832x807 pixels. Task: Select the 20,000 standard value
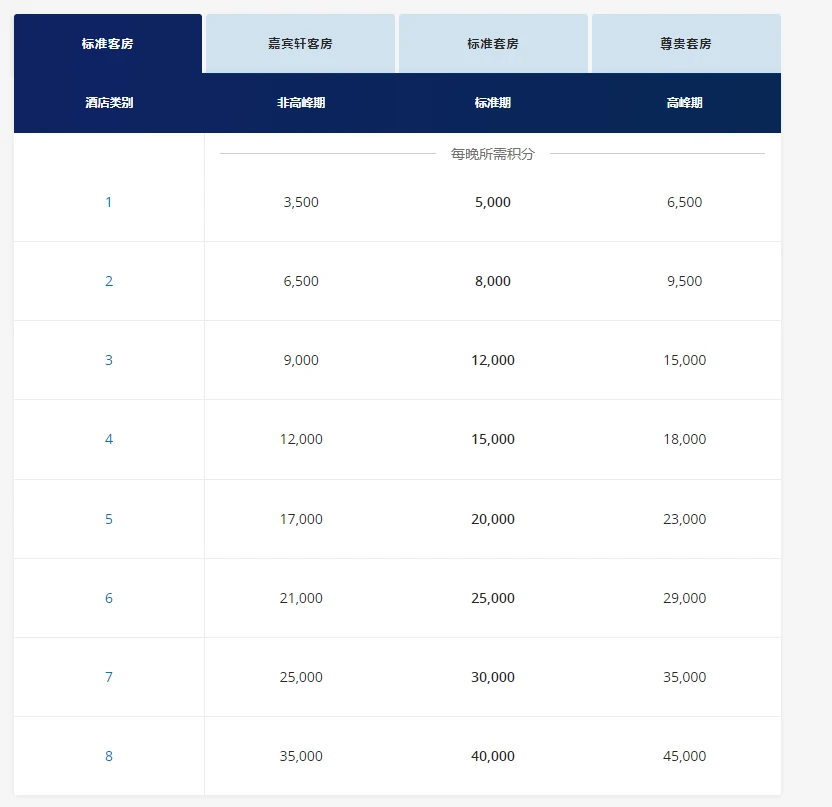click(493, 519)
